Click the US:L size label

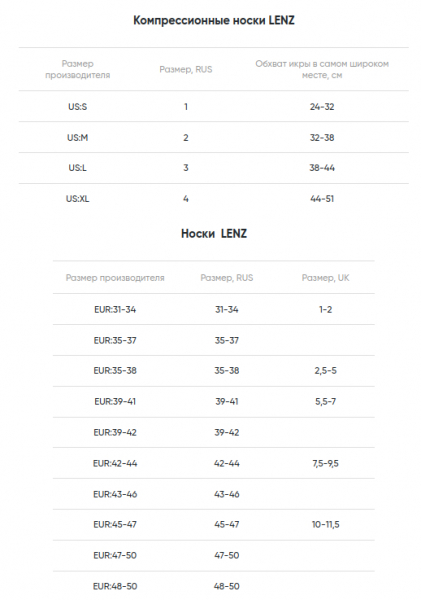(77, 168)
